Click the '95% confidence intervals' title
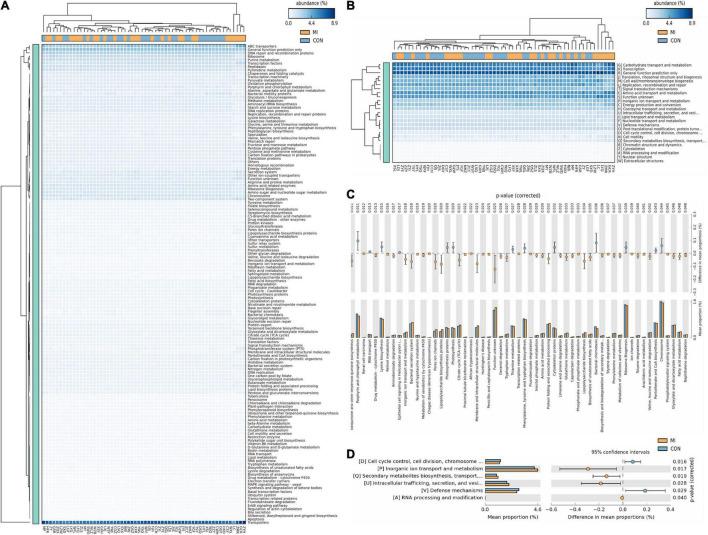The width and height of the screenshot is (708, 535). 621,451
